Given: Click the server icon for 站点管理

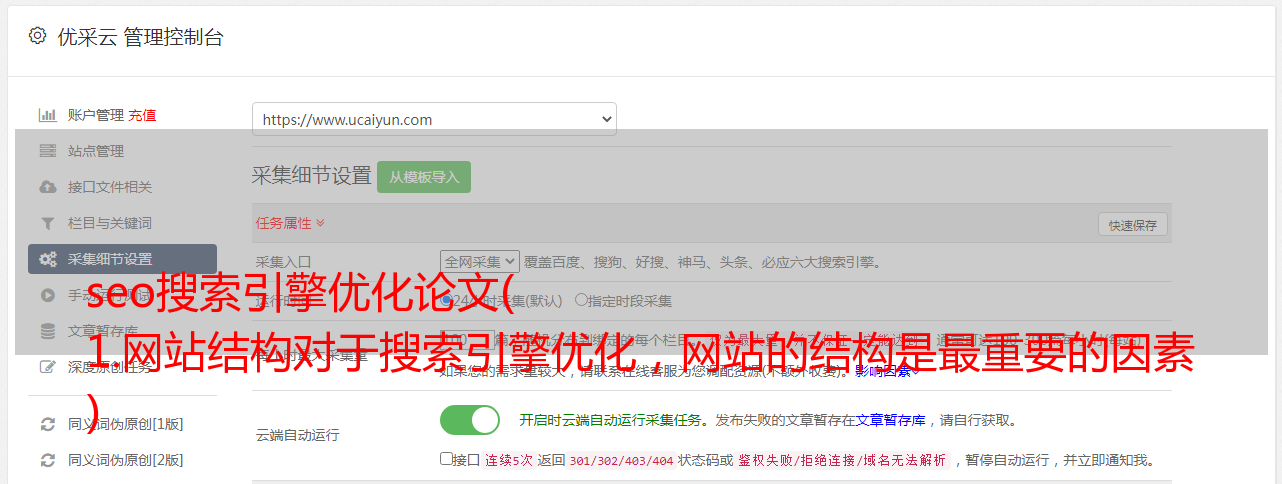Looking at the screenshot, I should pyautogui.click(x=47, y=151).
